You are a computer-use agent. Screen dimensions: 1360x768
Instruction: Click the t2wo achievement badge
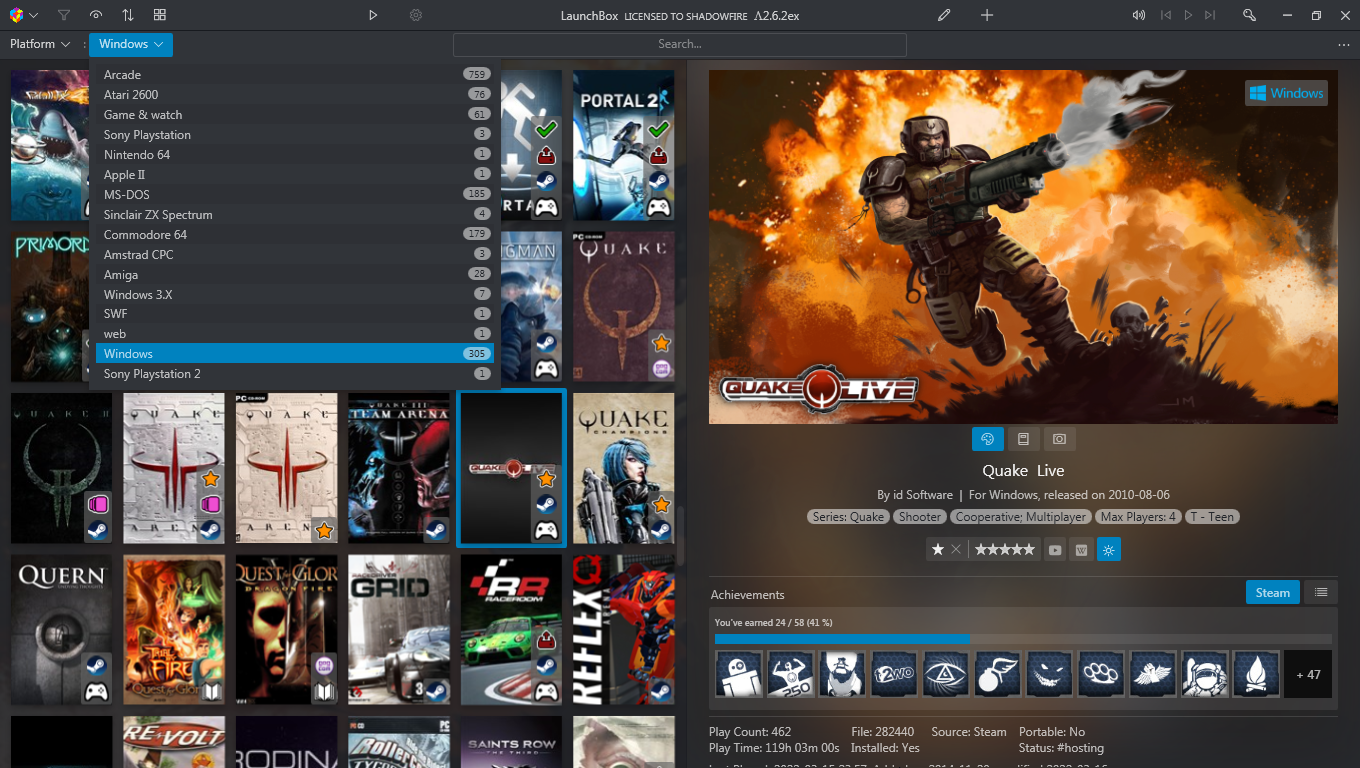tap(894, 674)
